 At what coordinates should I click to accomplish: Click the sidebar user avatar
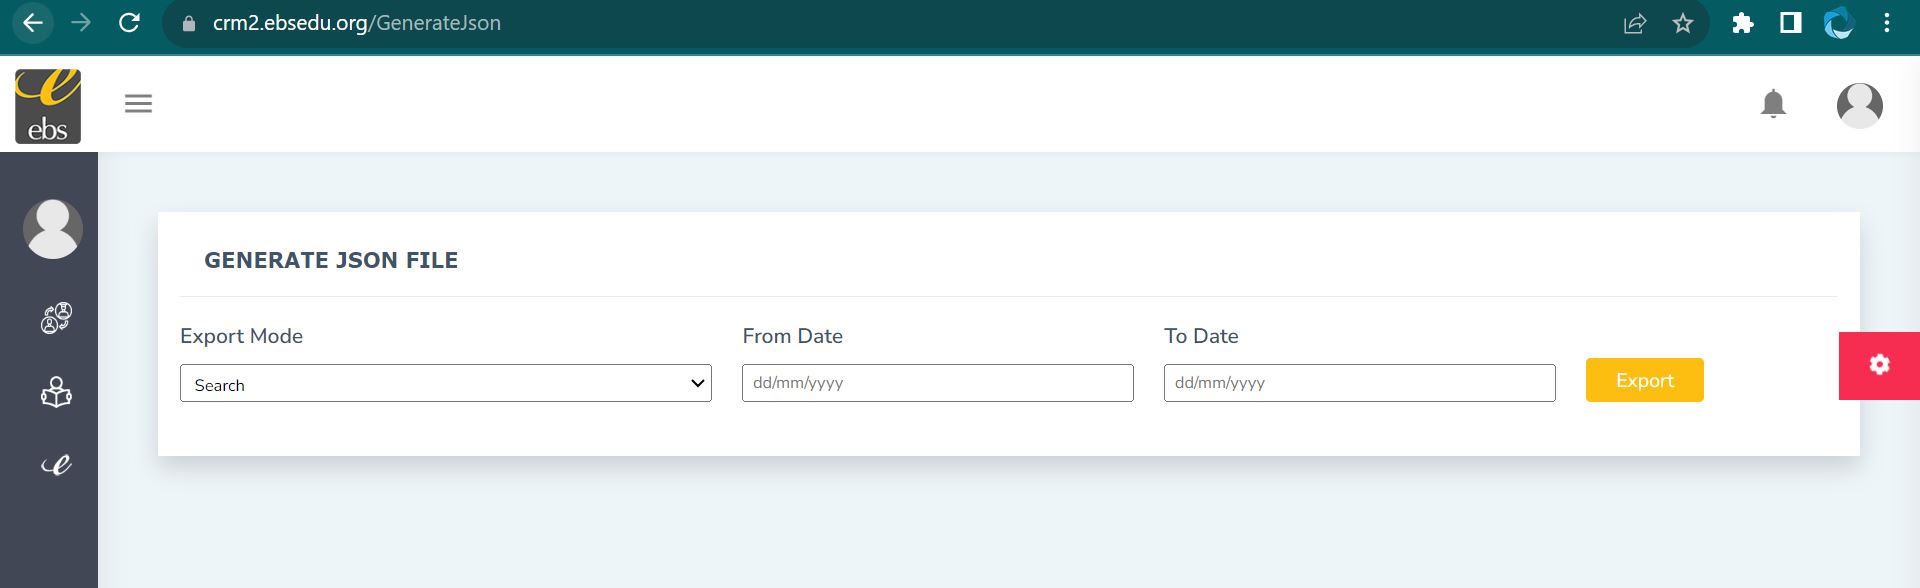click(53, 229)
